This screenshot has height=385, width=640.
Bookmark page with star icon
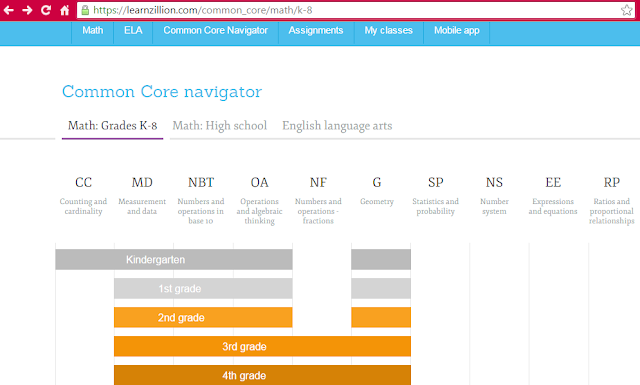627,10
